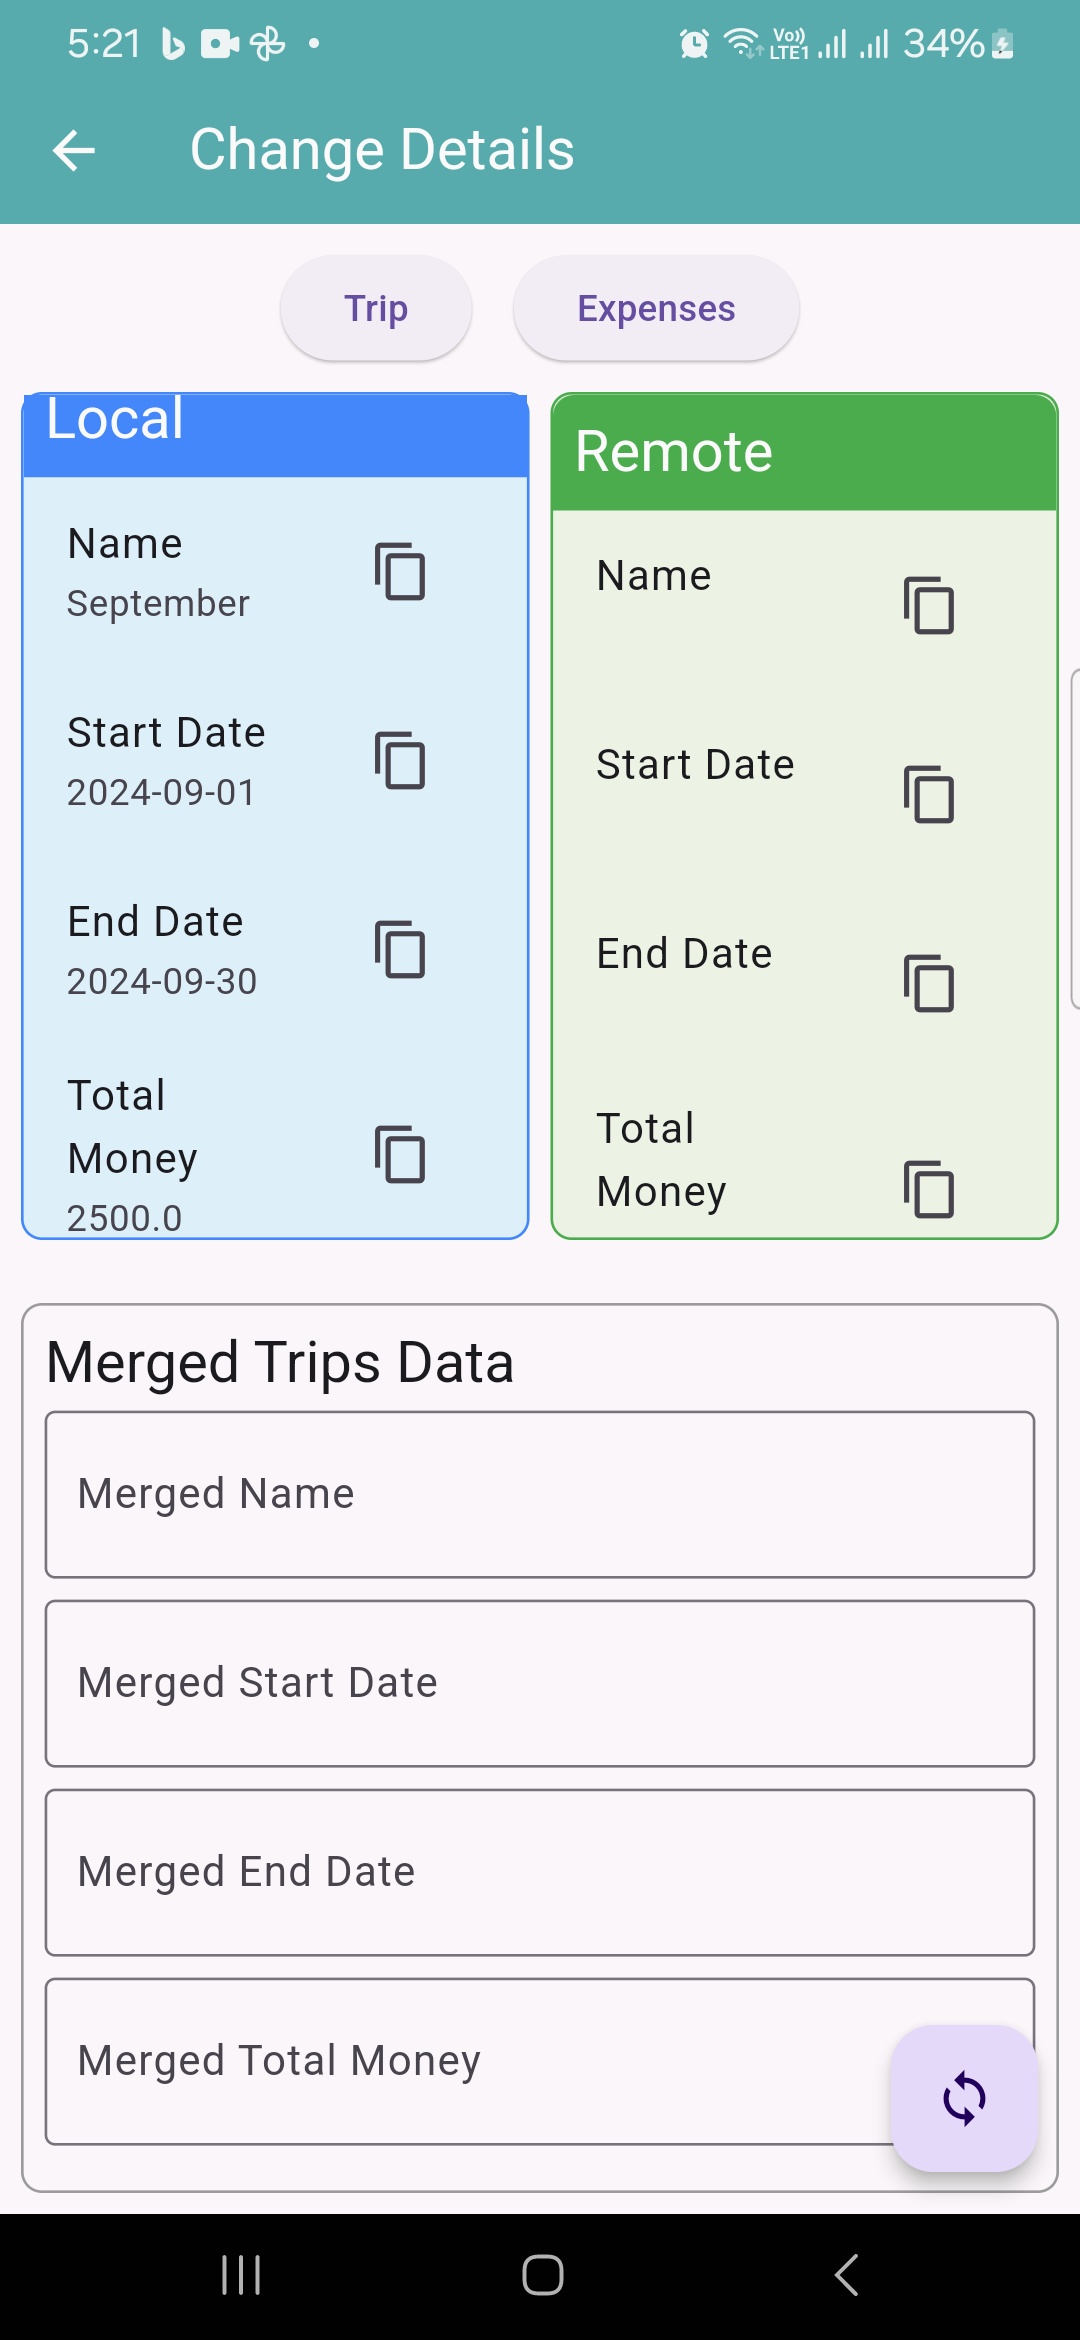Image resolution: width=1080 pixels, height=2340 pixels.
Task: Focus the Merged Name field
Action: tap(540, 1495)
